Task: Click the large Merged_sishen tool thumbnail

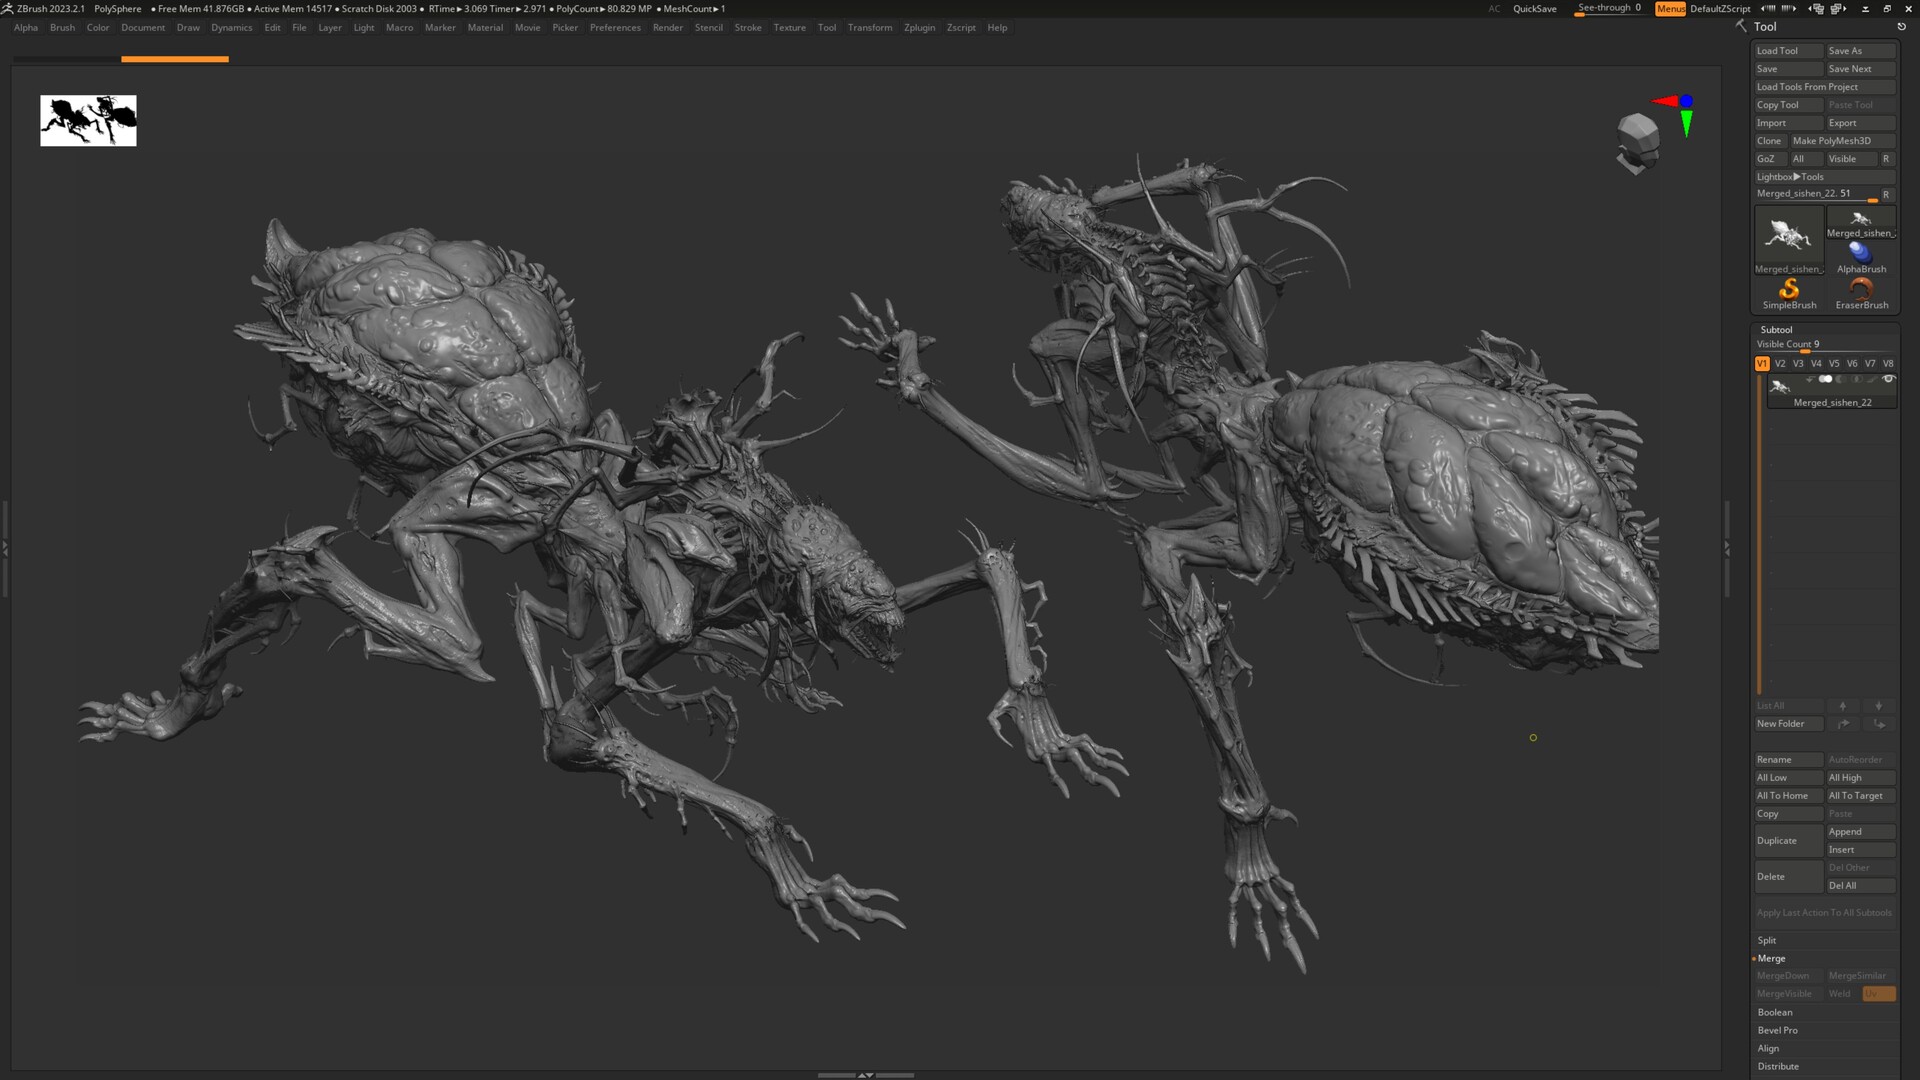Action: tap(1789, 235)
